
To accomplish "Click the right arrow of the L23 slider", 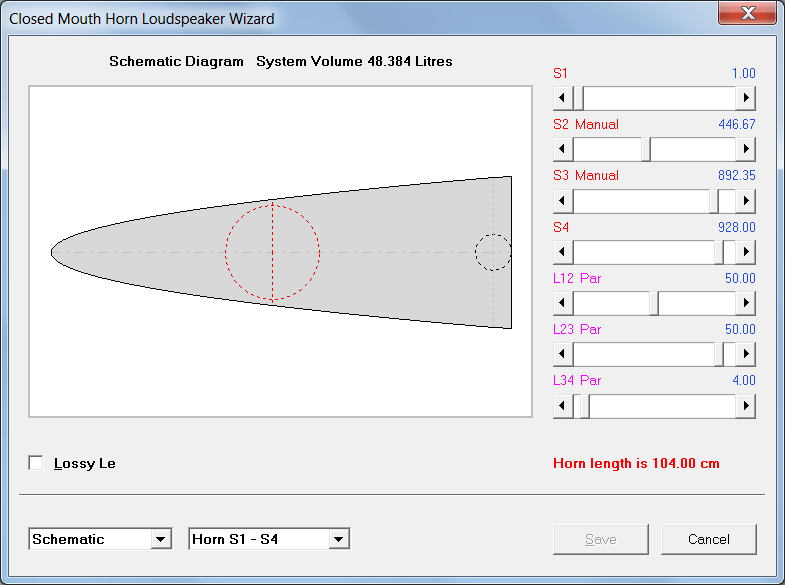I will (745, 354).
